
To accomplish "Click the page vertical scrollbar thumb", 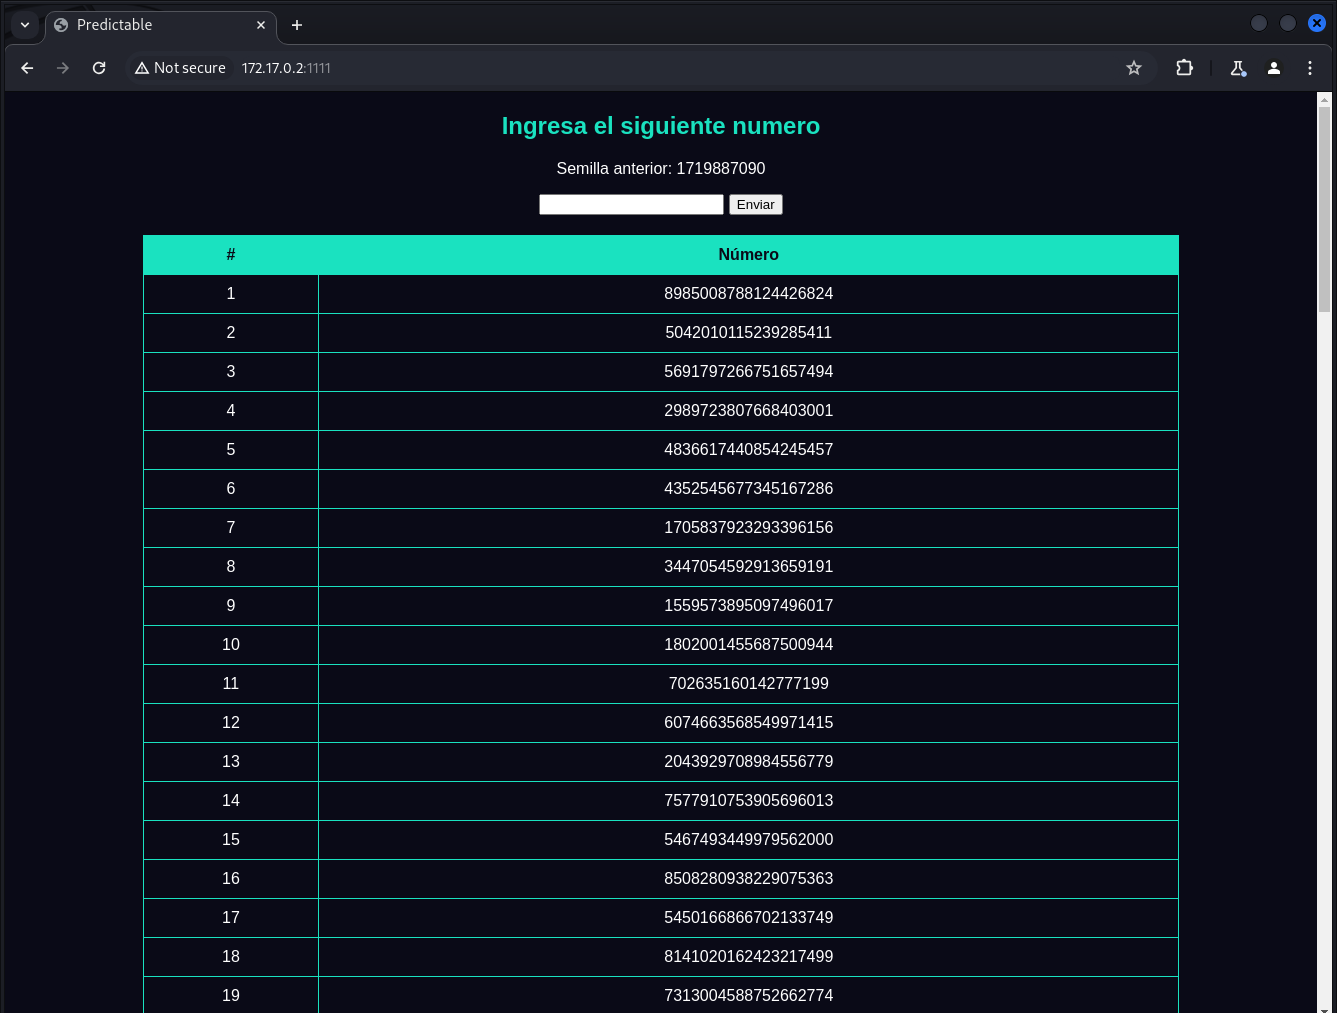I will 1324,210.
